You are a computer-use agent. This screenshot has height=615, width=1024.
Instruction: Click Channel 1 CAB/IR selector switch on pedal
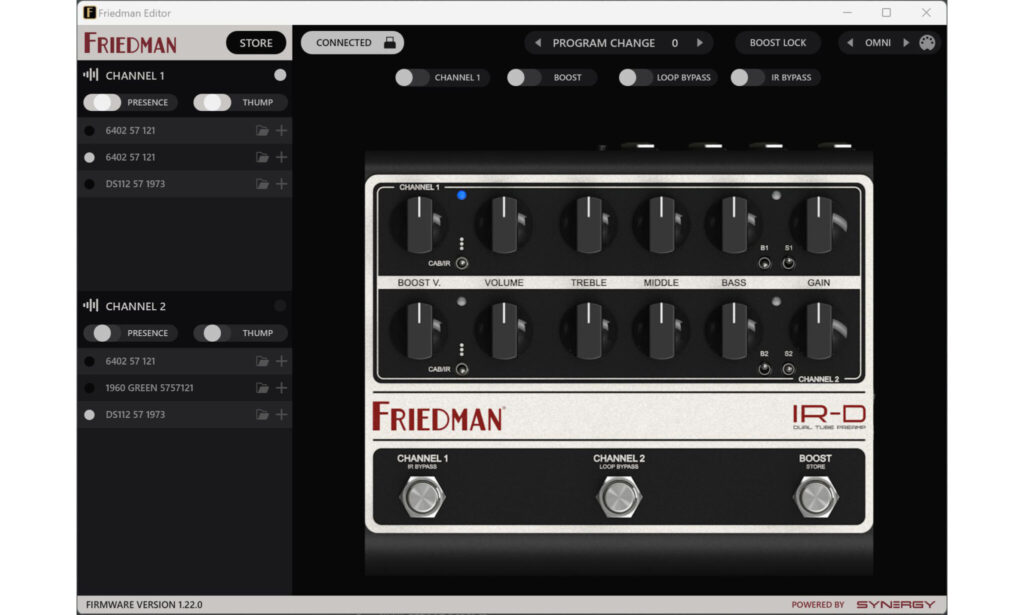click(462, 263)
